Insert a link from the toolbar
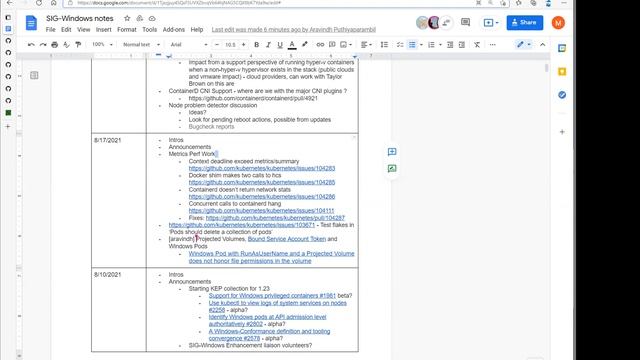The height and width of the screenshot is (360, 640). tap(320, 44)
